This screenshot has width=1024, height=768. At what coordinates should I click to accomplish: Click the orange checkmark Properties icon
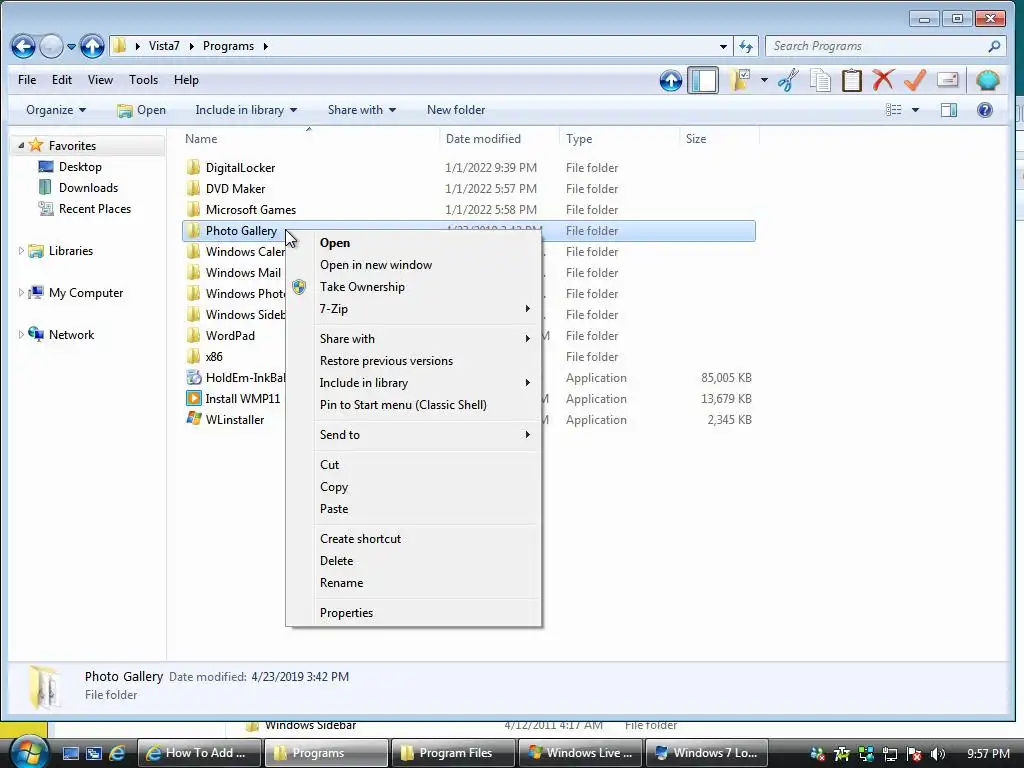pyautogui.click(x=915, y=80)
